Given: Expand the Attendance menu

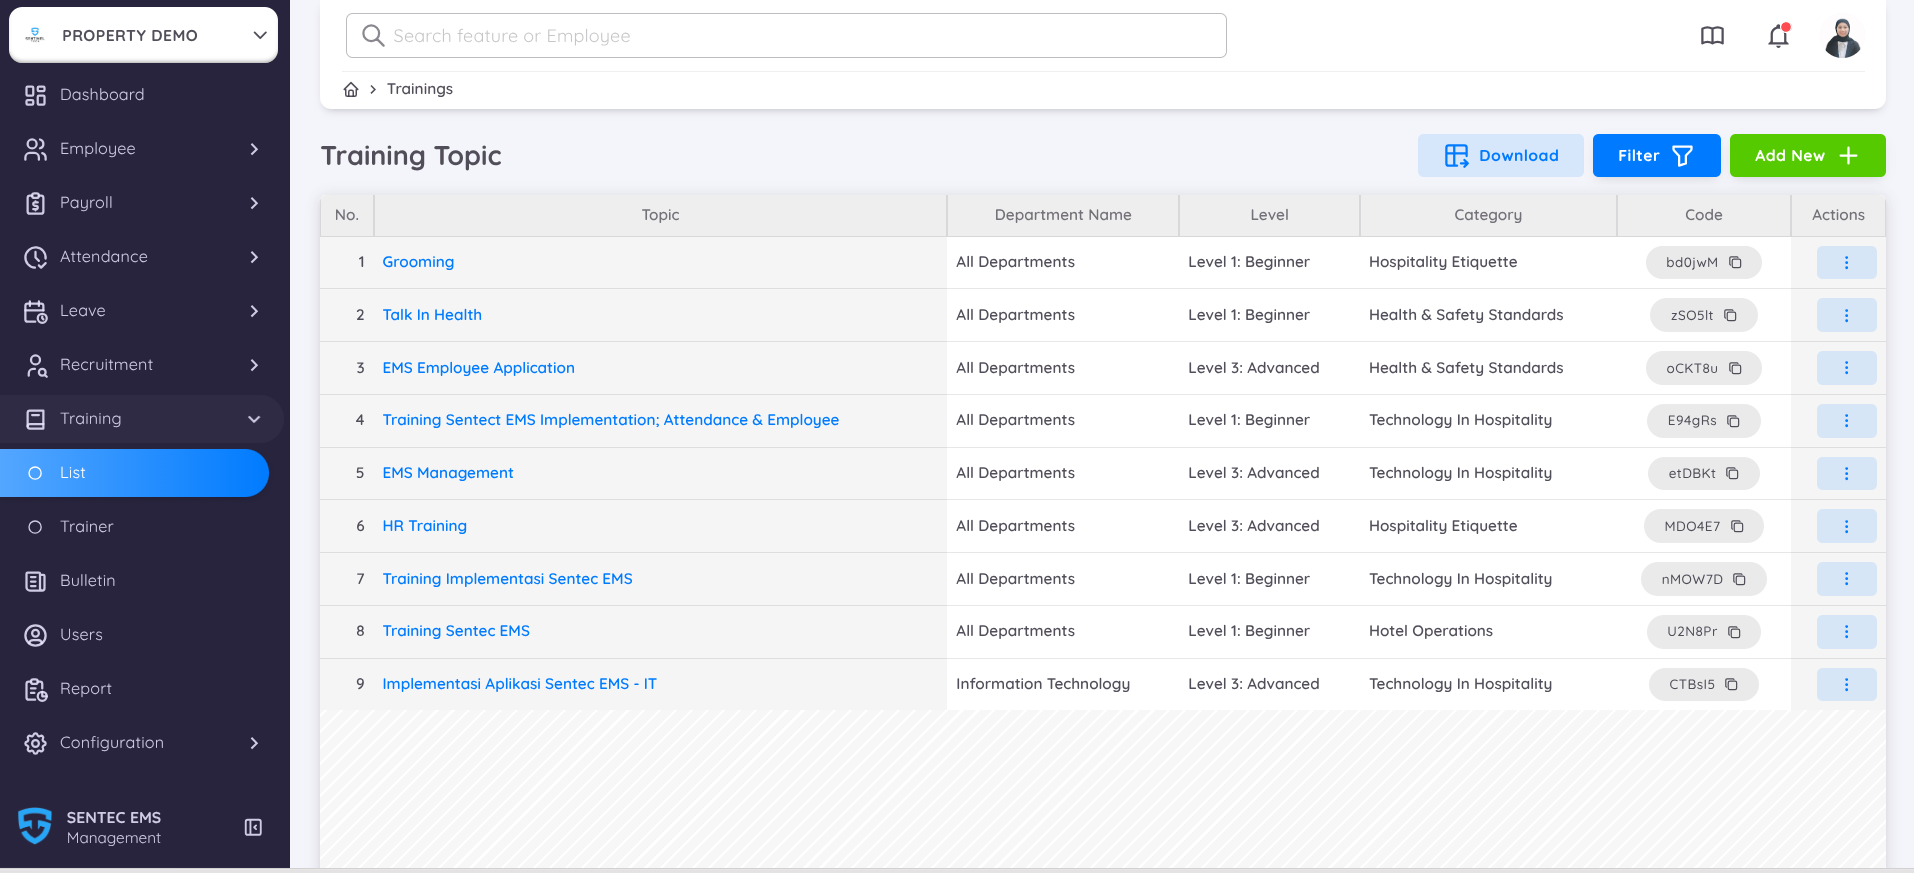Looking at the screenshot, I should coord(140,257).
